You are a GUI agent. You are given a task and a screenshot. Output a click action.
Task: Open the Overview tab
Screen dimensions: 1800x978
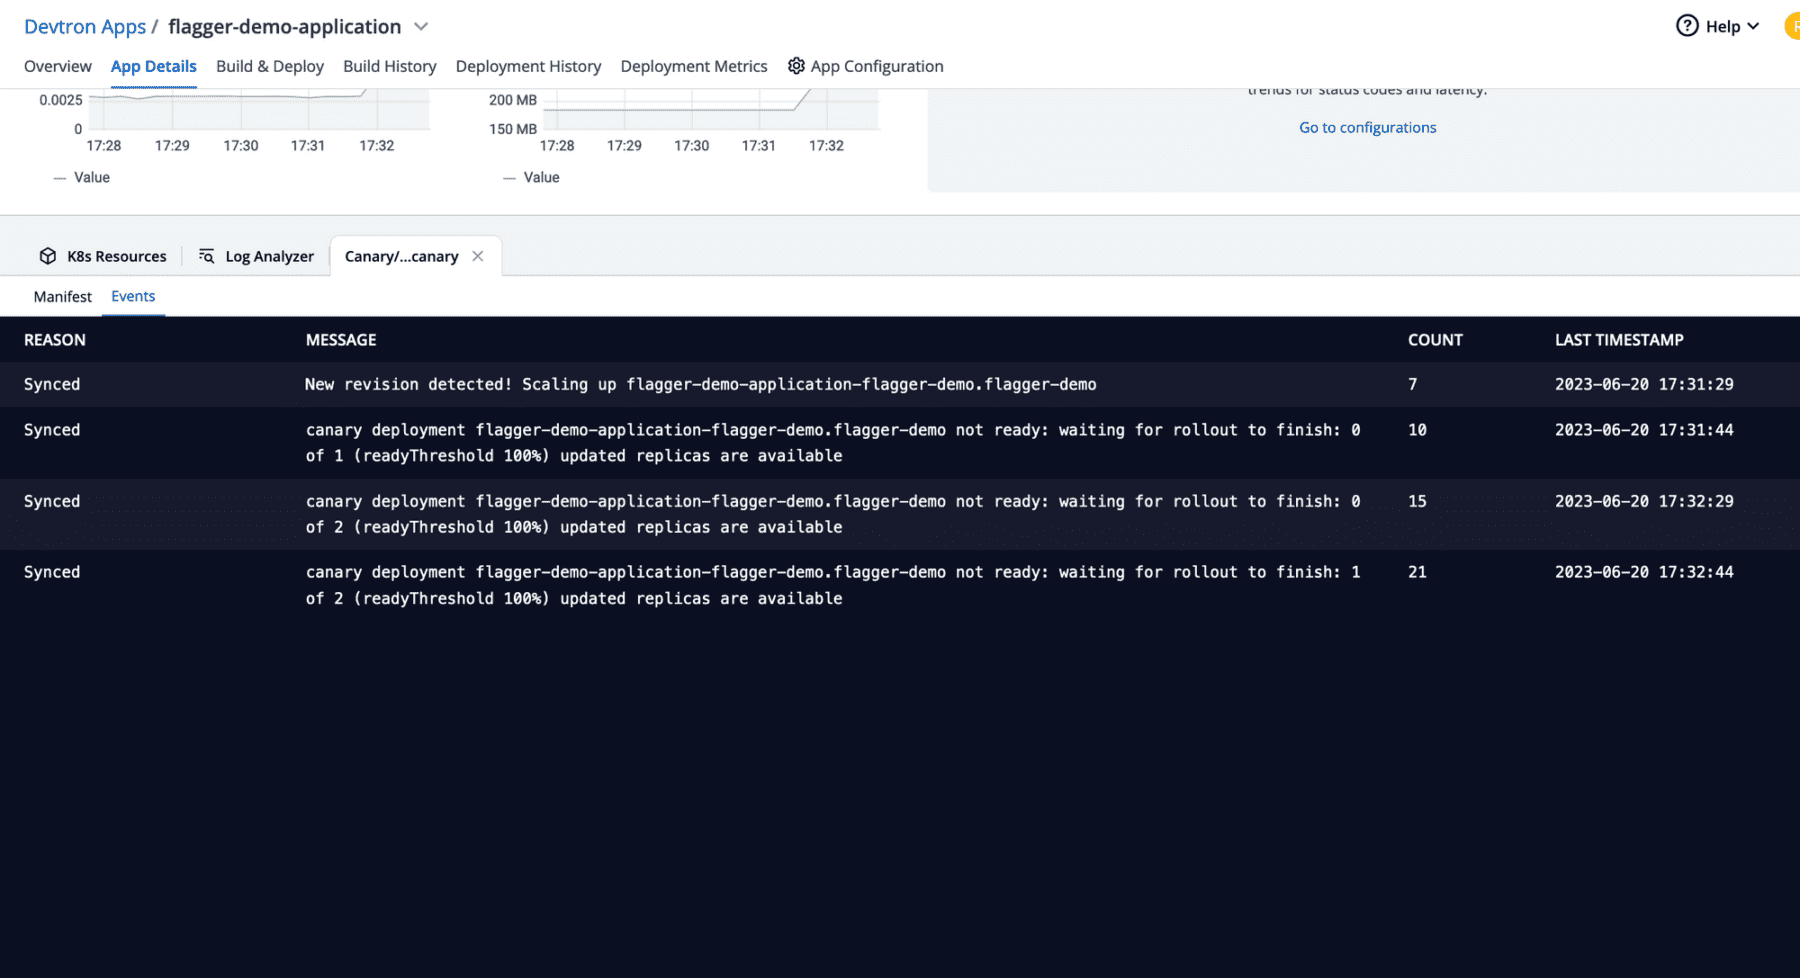pyautogui.click(x=57, y=66)
